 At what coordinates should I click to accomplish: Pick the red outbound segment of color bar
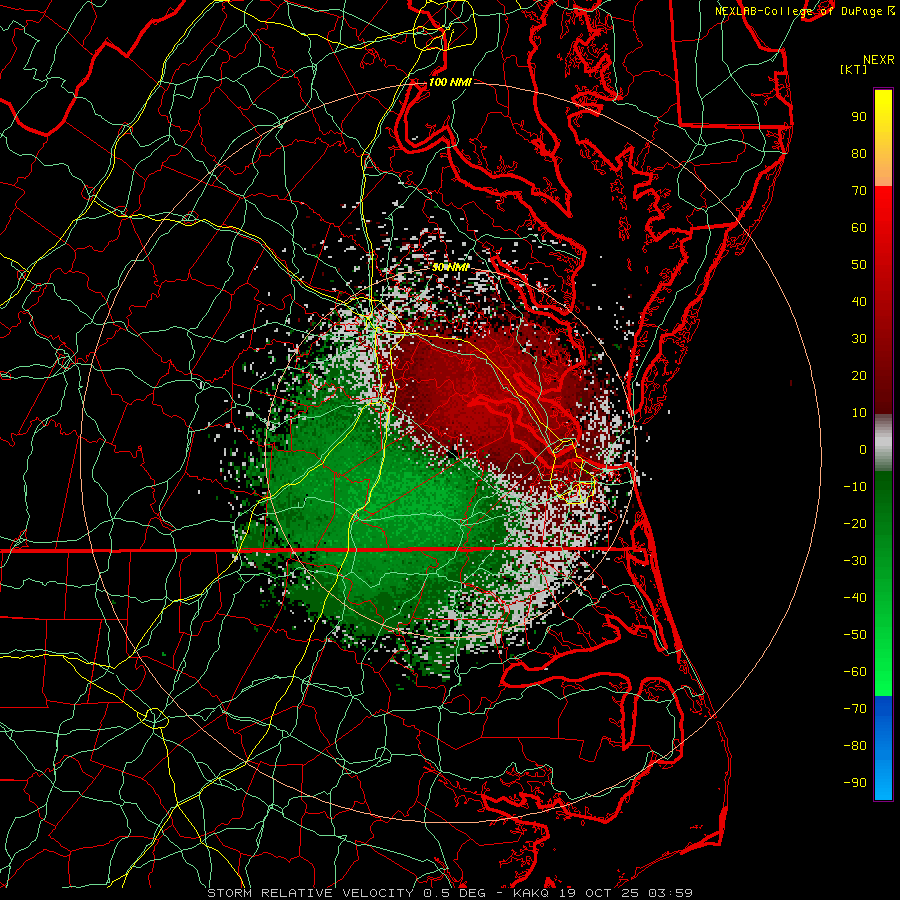[883, 300]
